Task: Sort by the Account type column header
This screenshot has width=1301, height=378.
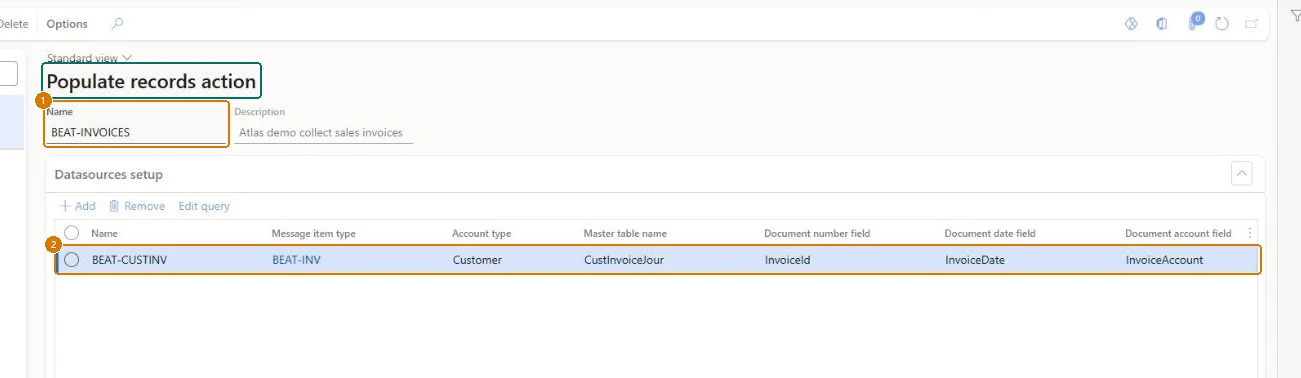Action: [481, 233]
